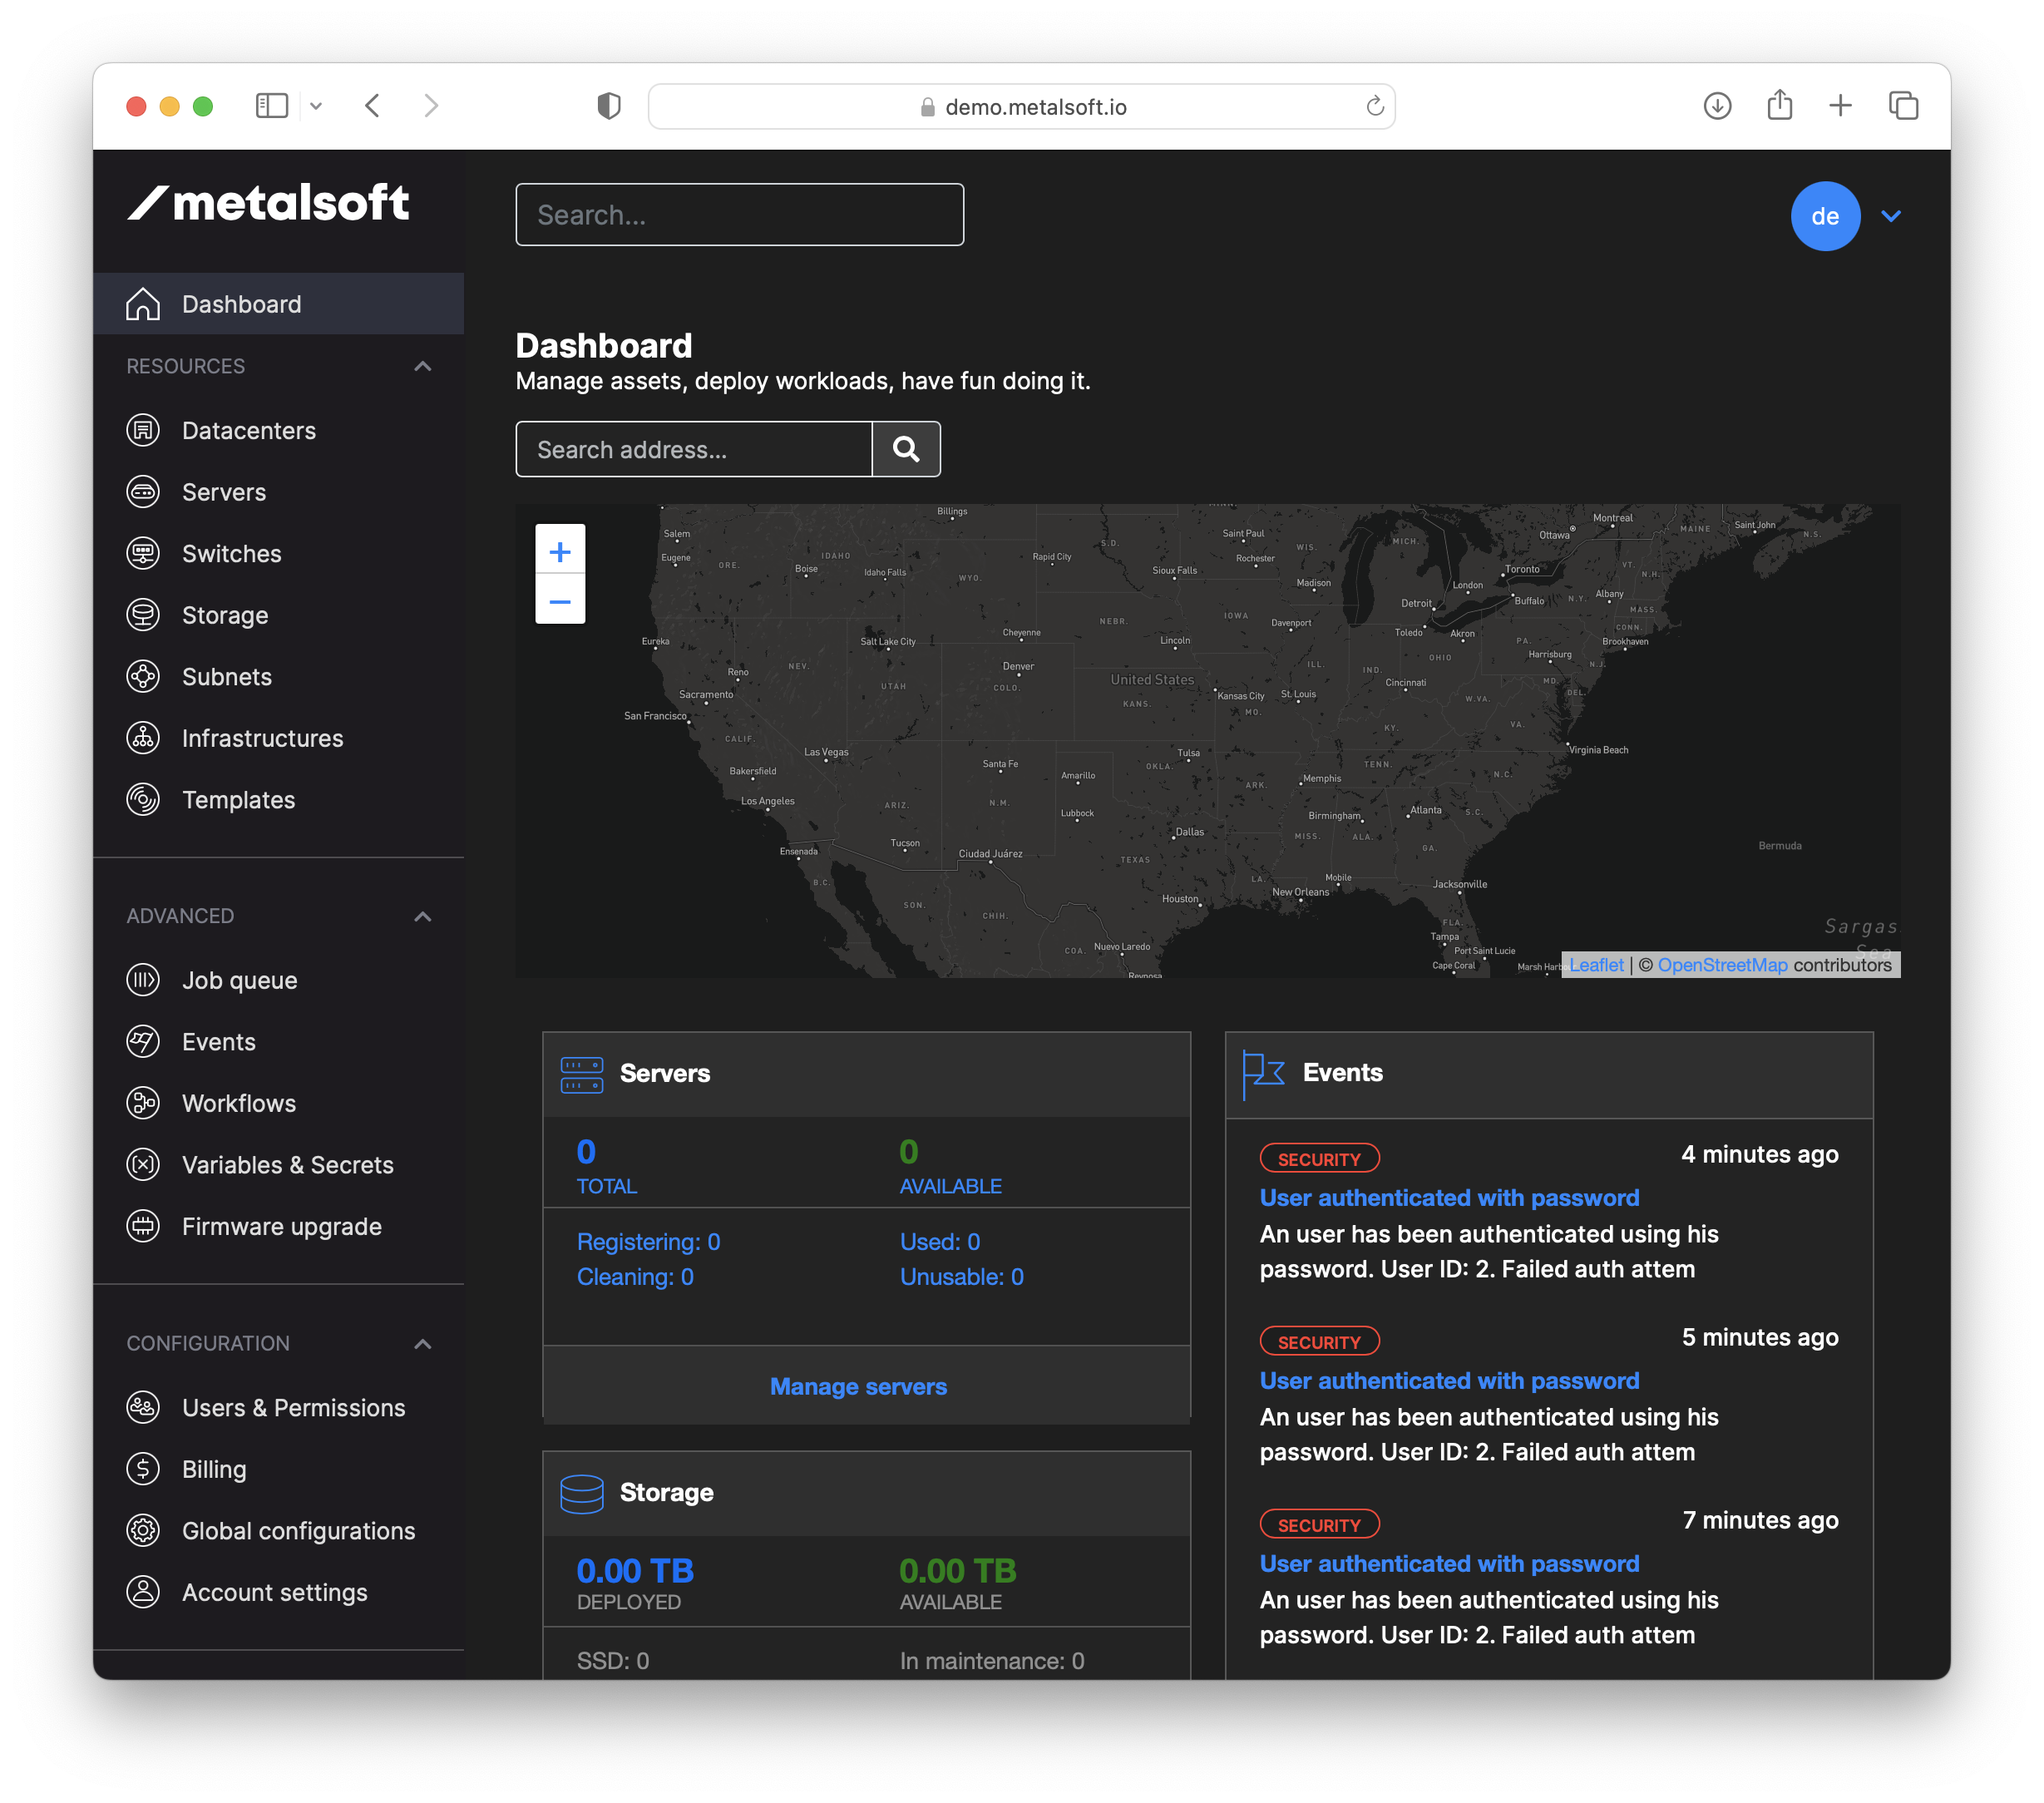Click the top Search field
2044x1803 pixels.
tap(739, 215)
